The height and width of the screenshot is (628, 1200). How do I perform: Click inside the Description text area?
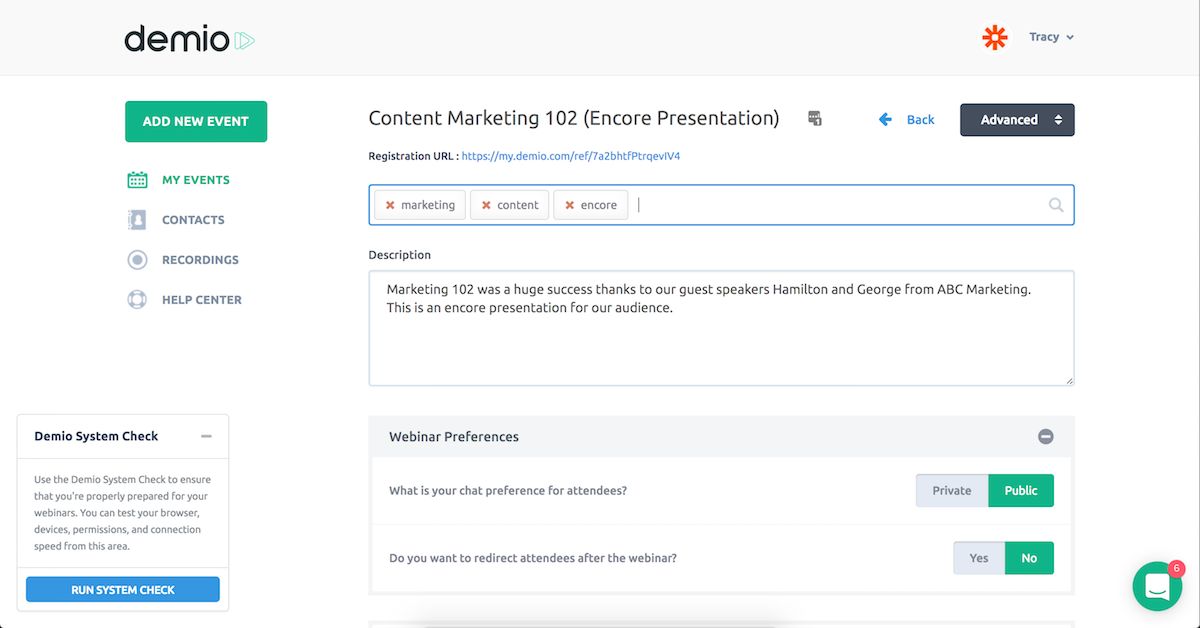720,340
